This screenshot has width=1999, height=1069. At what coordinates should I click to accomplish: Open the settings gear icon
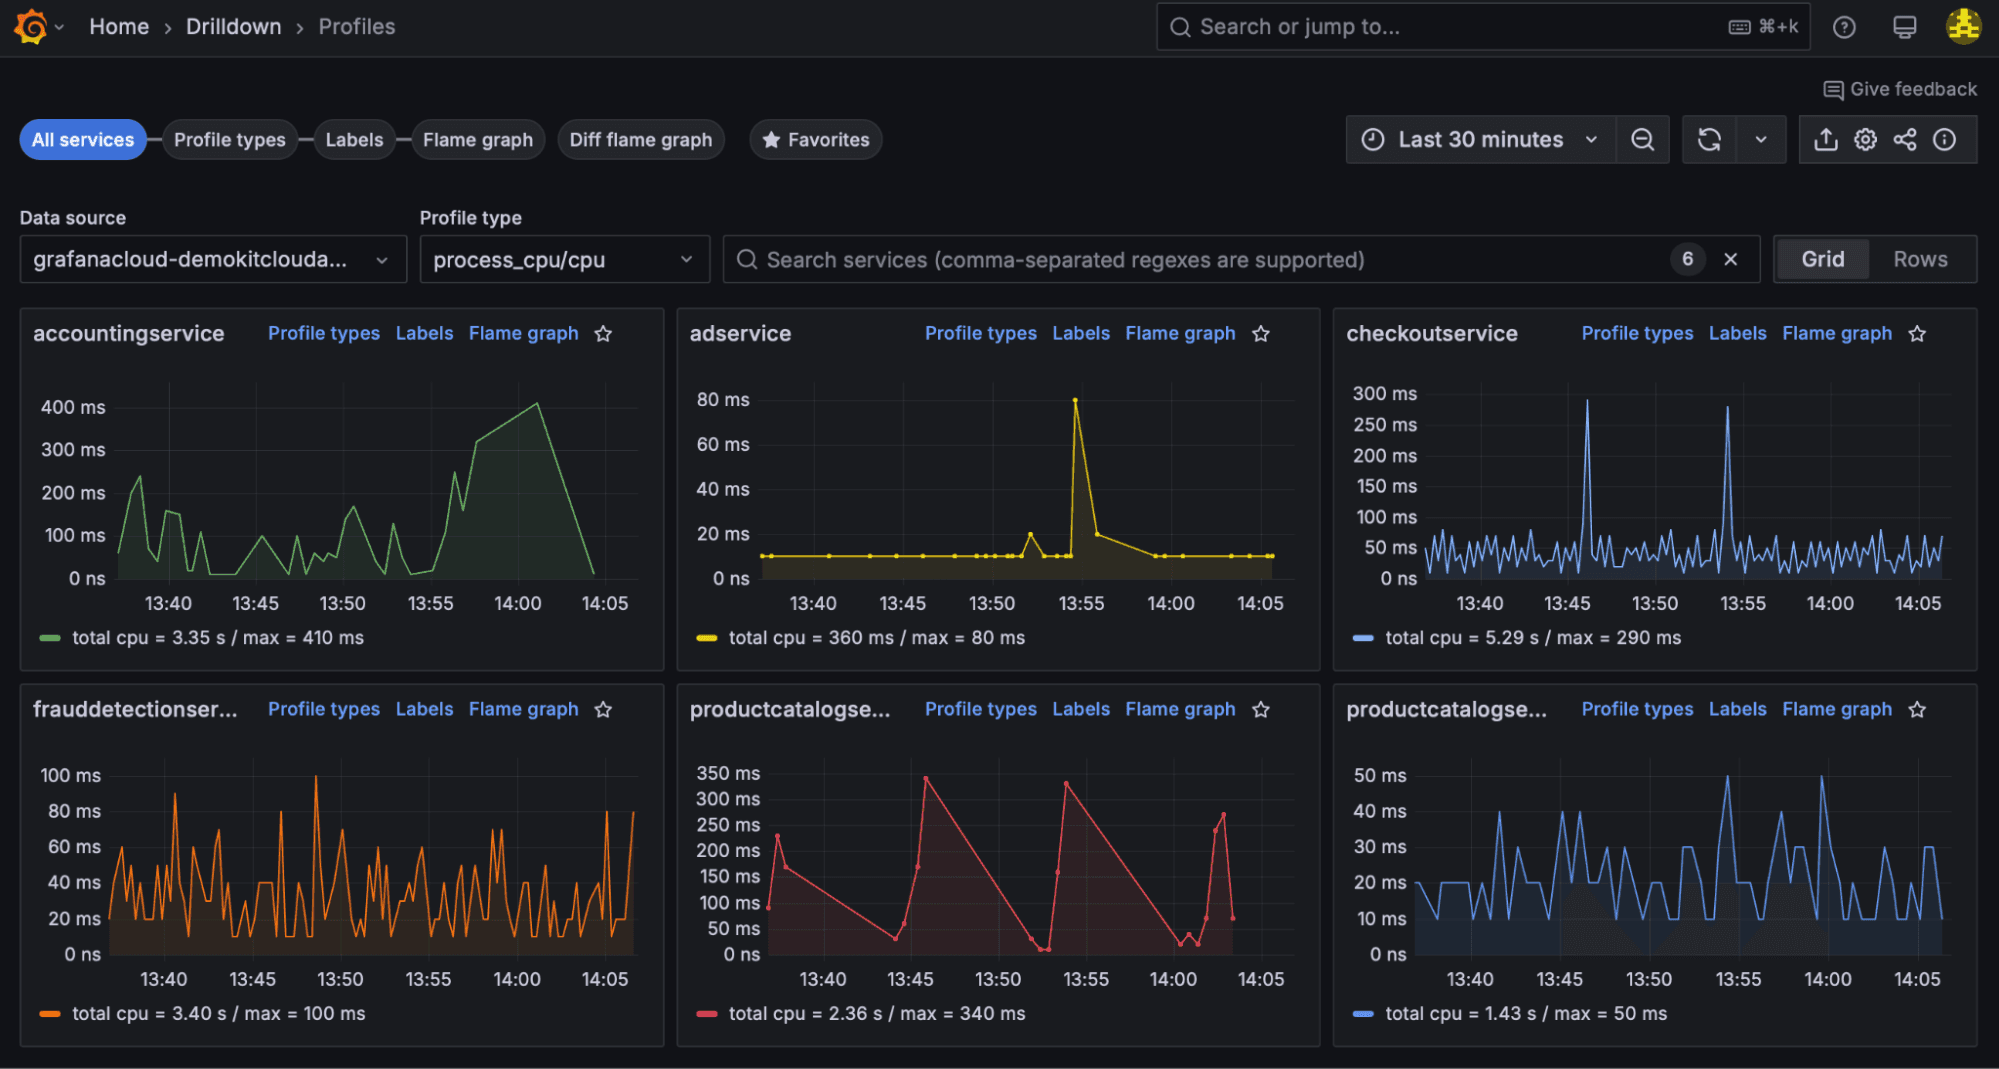(1864, 139)
